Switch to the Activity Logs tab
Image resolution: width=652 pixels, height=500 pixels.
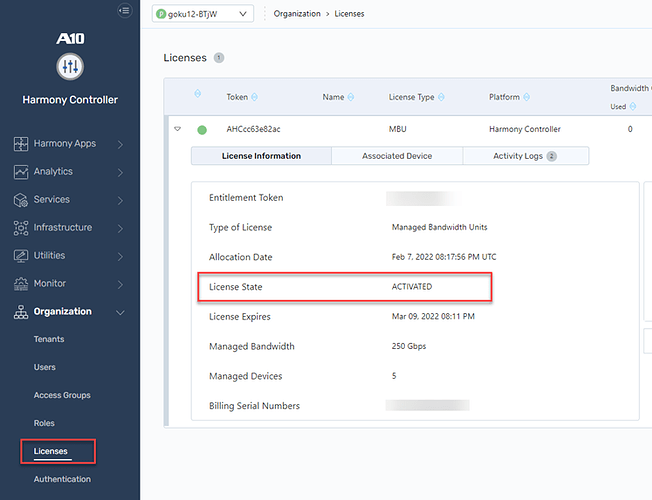(526, 156)
